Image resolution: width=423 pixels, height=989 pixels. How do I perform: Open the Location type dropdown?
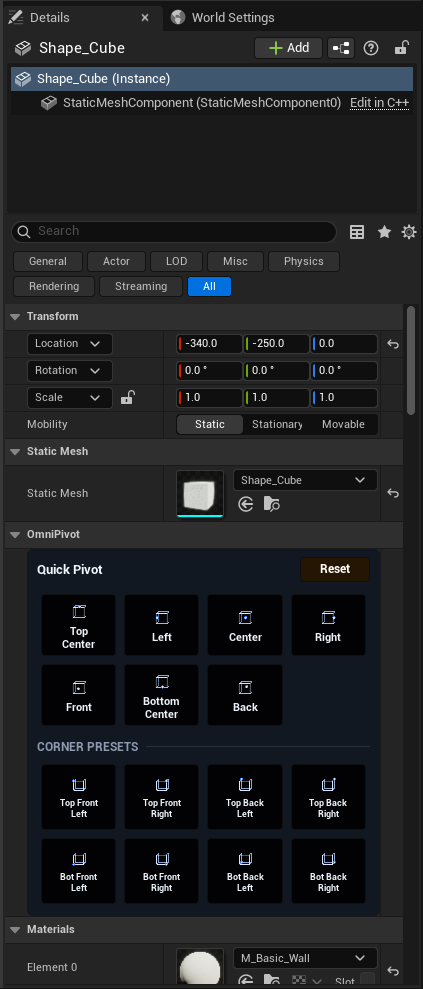[x=69, y=344]
